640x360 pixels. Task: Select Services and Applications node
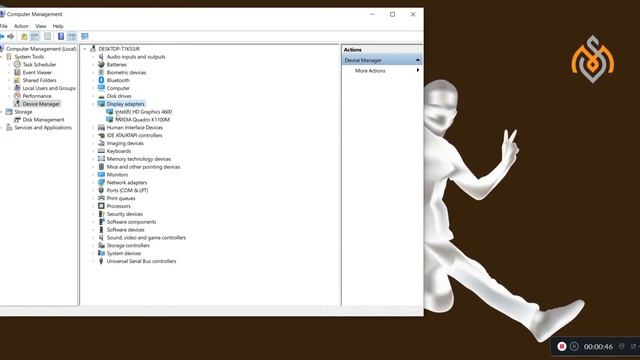[x=43, y=127]
